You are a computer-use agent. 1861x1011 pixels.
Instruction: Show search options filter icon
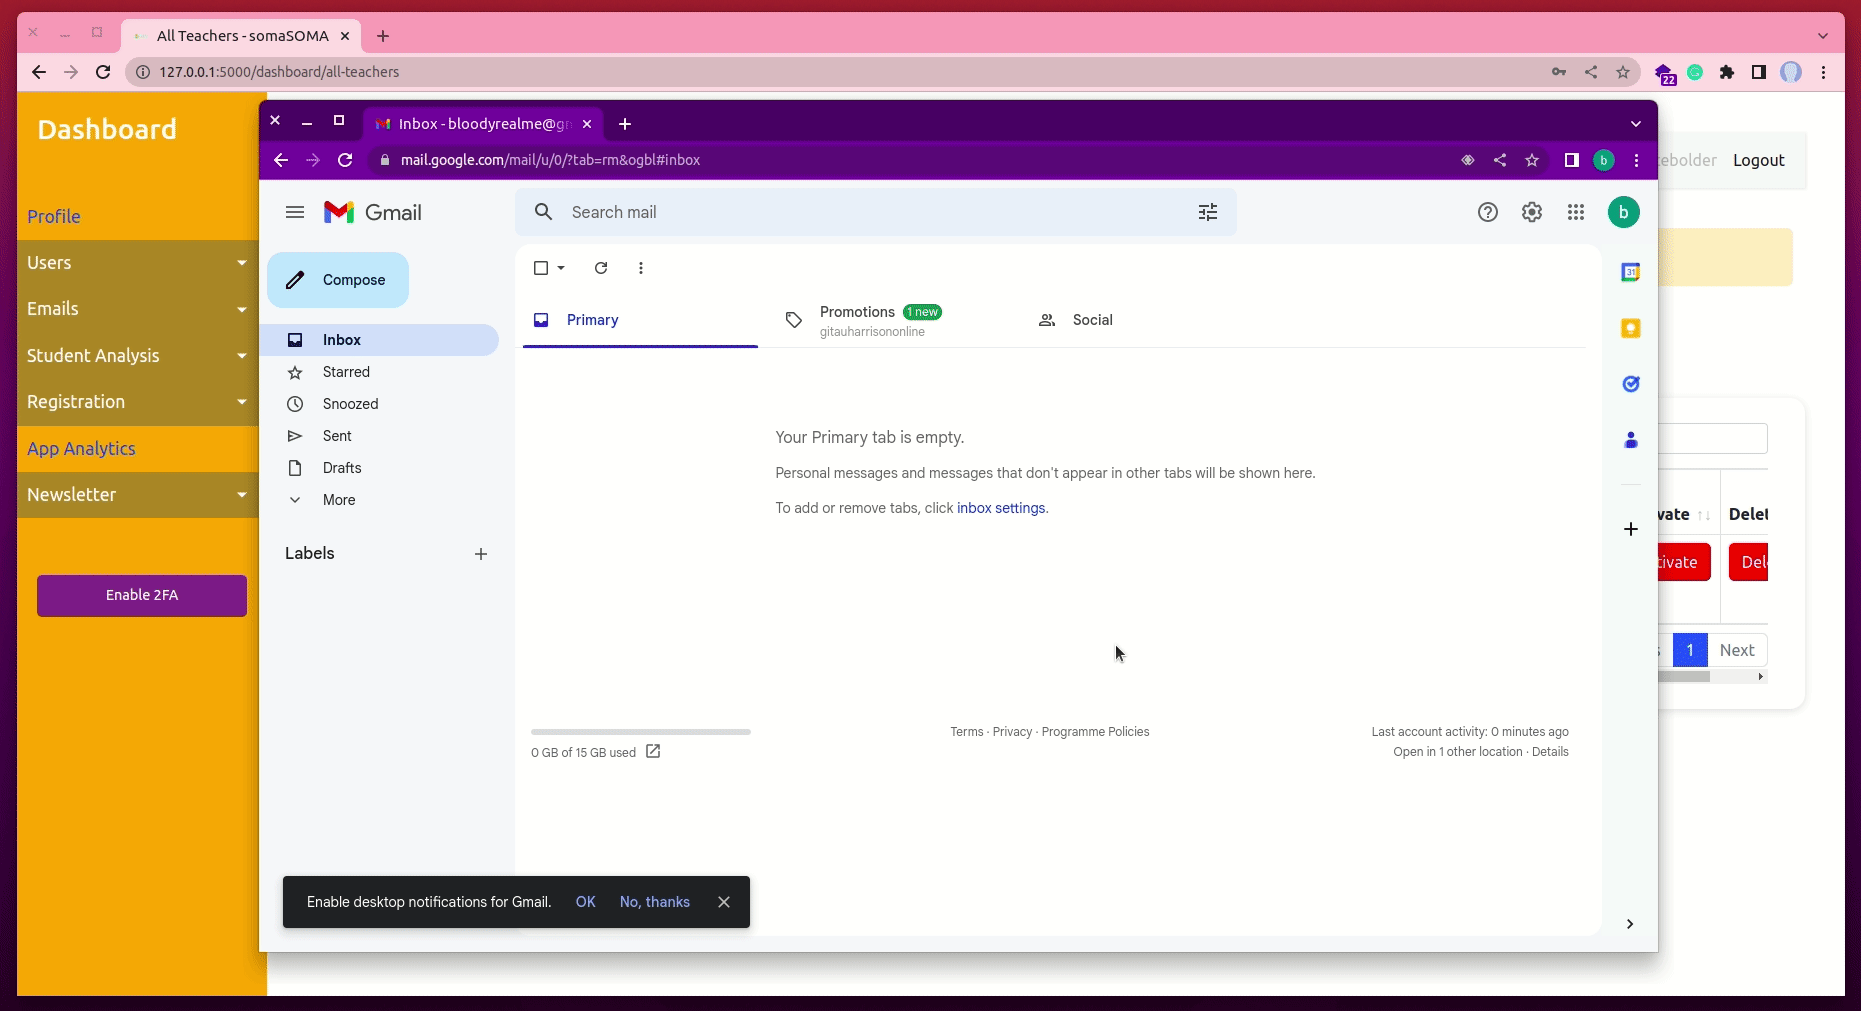pyautogui.click(x=1207, y=212)
